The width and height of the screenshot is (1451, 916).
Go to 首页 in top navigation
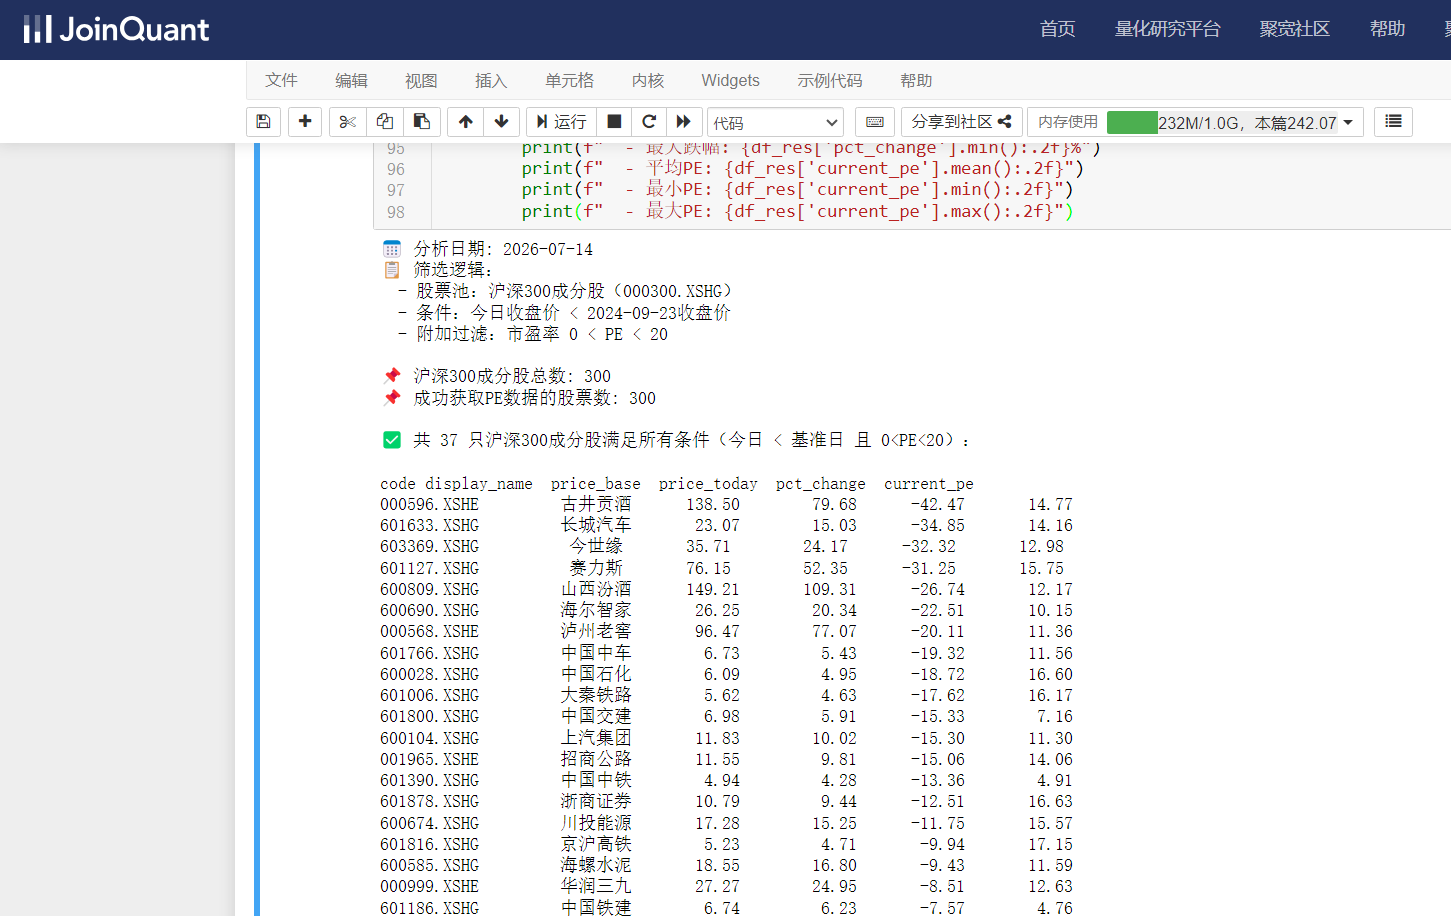point(1057,29)
